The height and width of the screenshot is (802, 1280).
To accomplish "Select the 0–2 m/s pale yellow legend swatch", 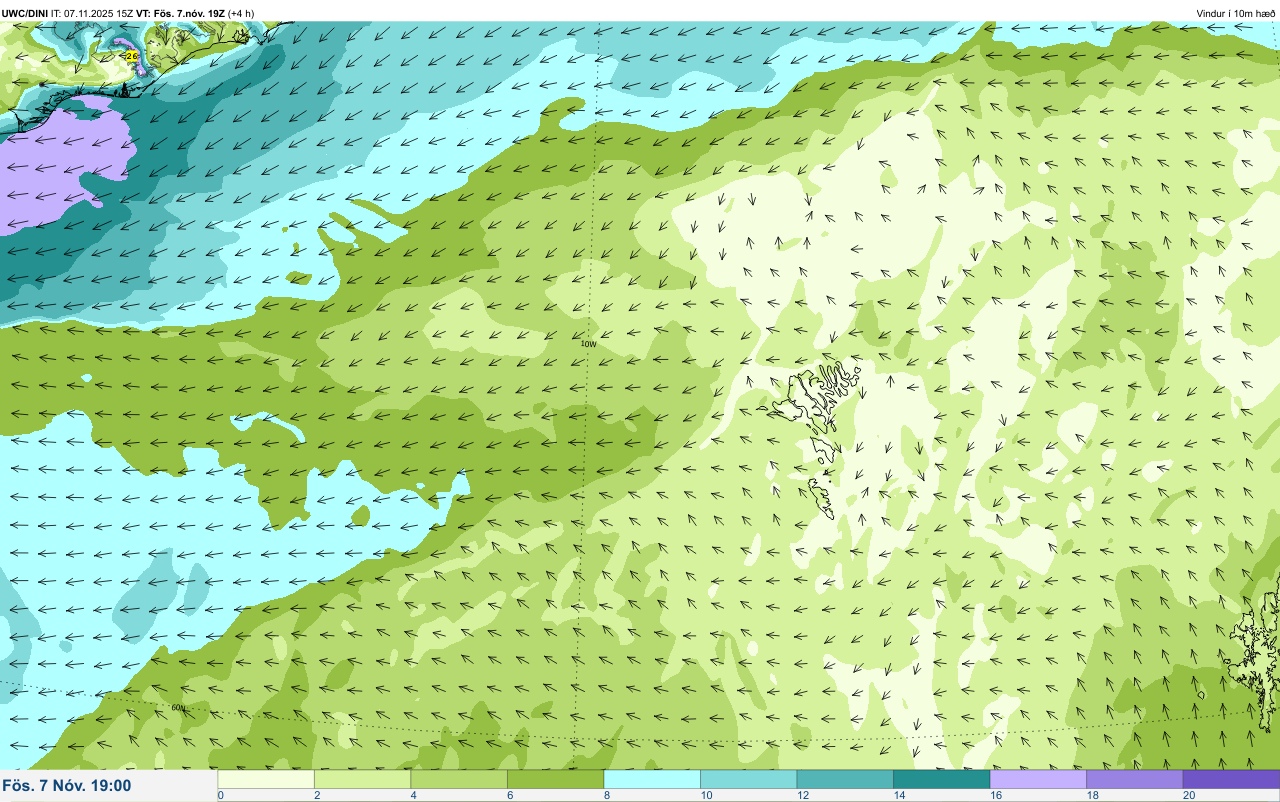I will [266, 779].
